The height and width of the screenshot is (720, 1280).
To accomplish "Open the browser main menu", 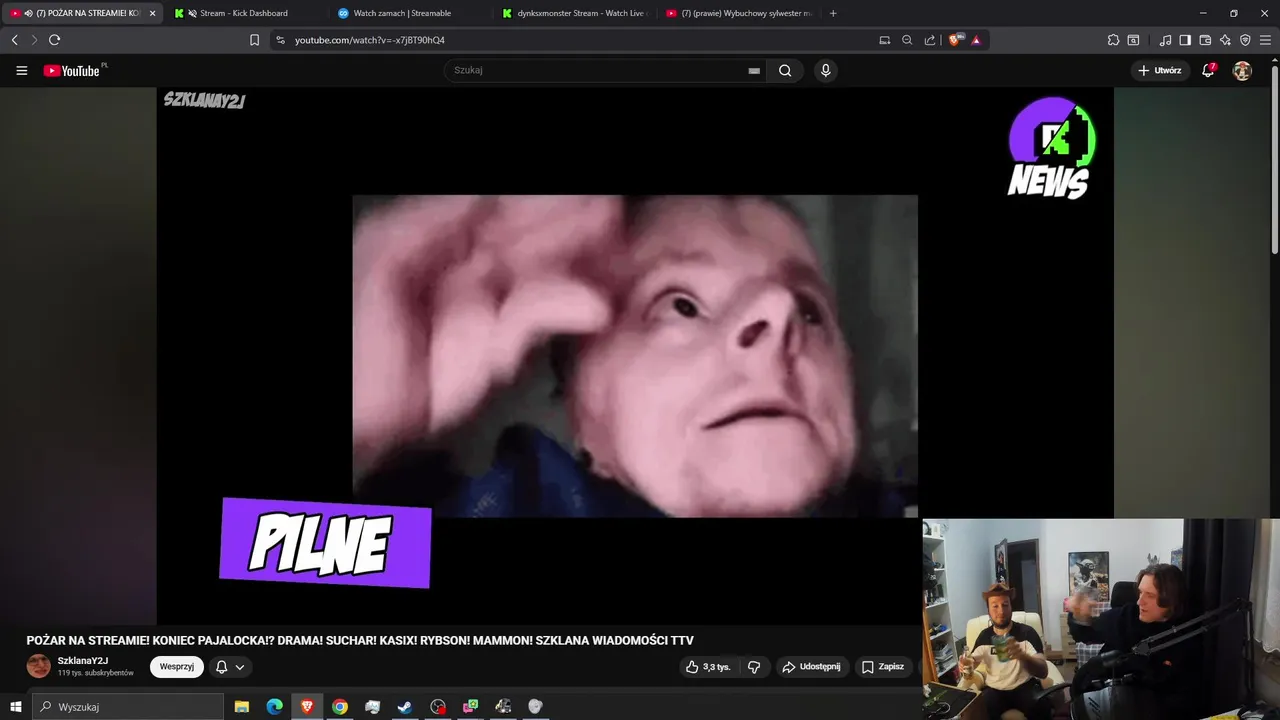I will tap(1265, 40).
